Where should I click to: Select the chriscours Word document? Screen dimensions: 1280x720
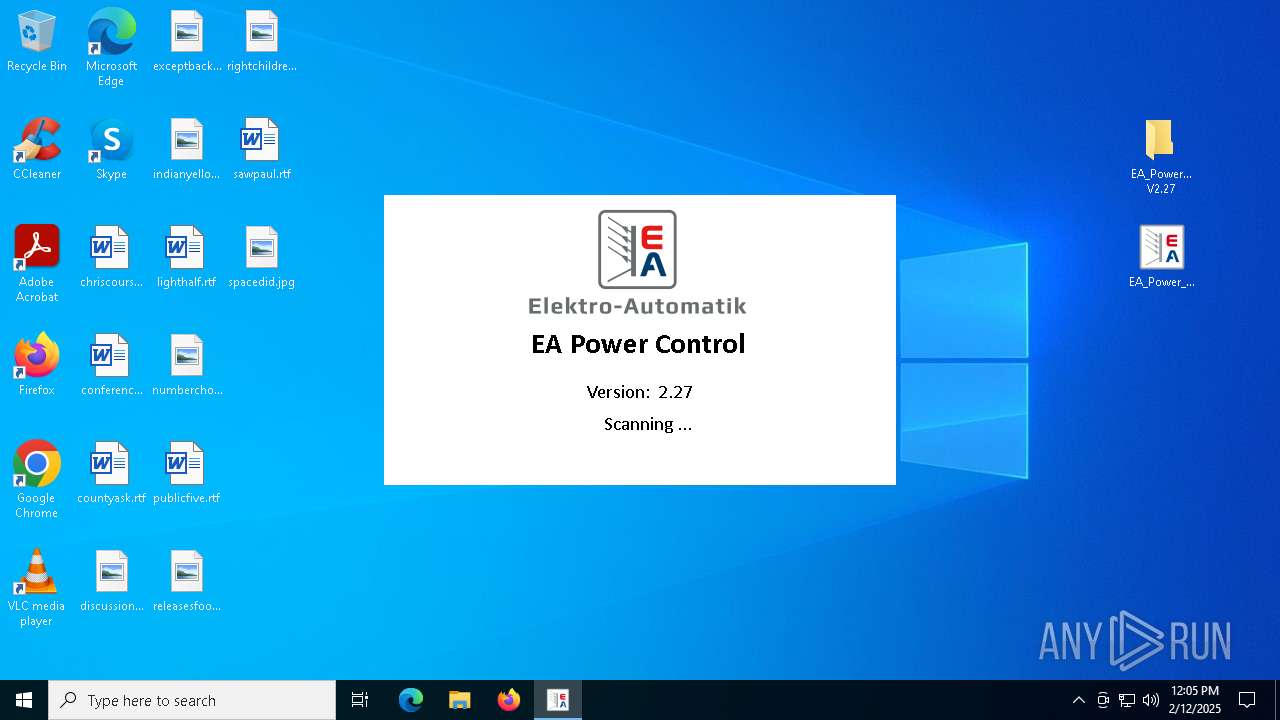click(x=111, y=258)
